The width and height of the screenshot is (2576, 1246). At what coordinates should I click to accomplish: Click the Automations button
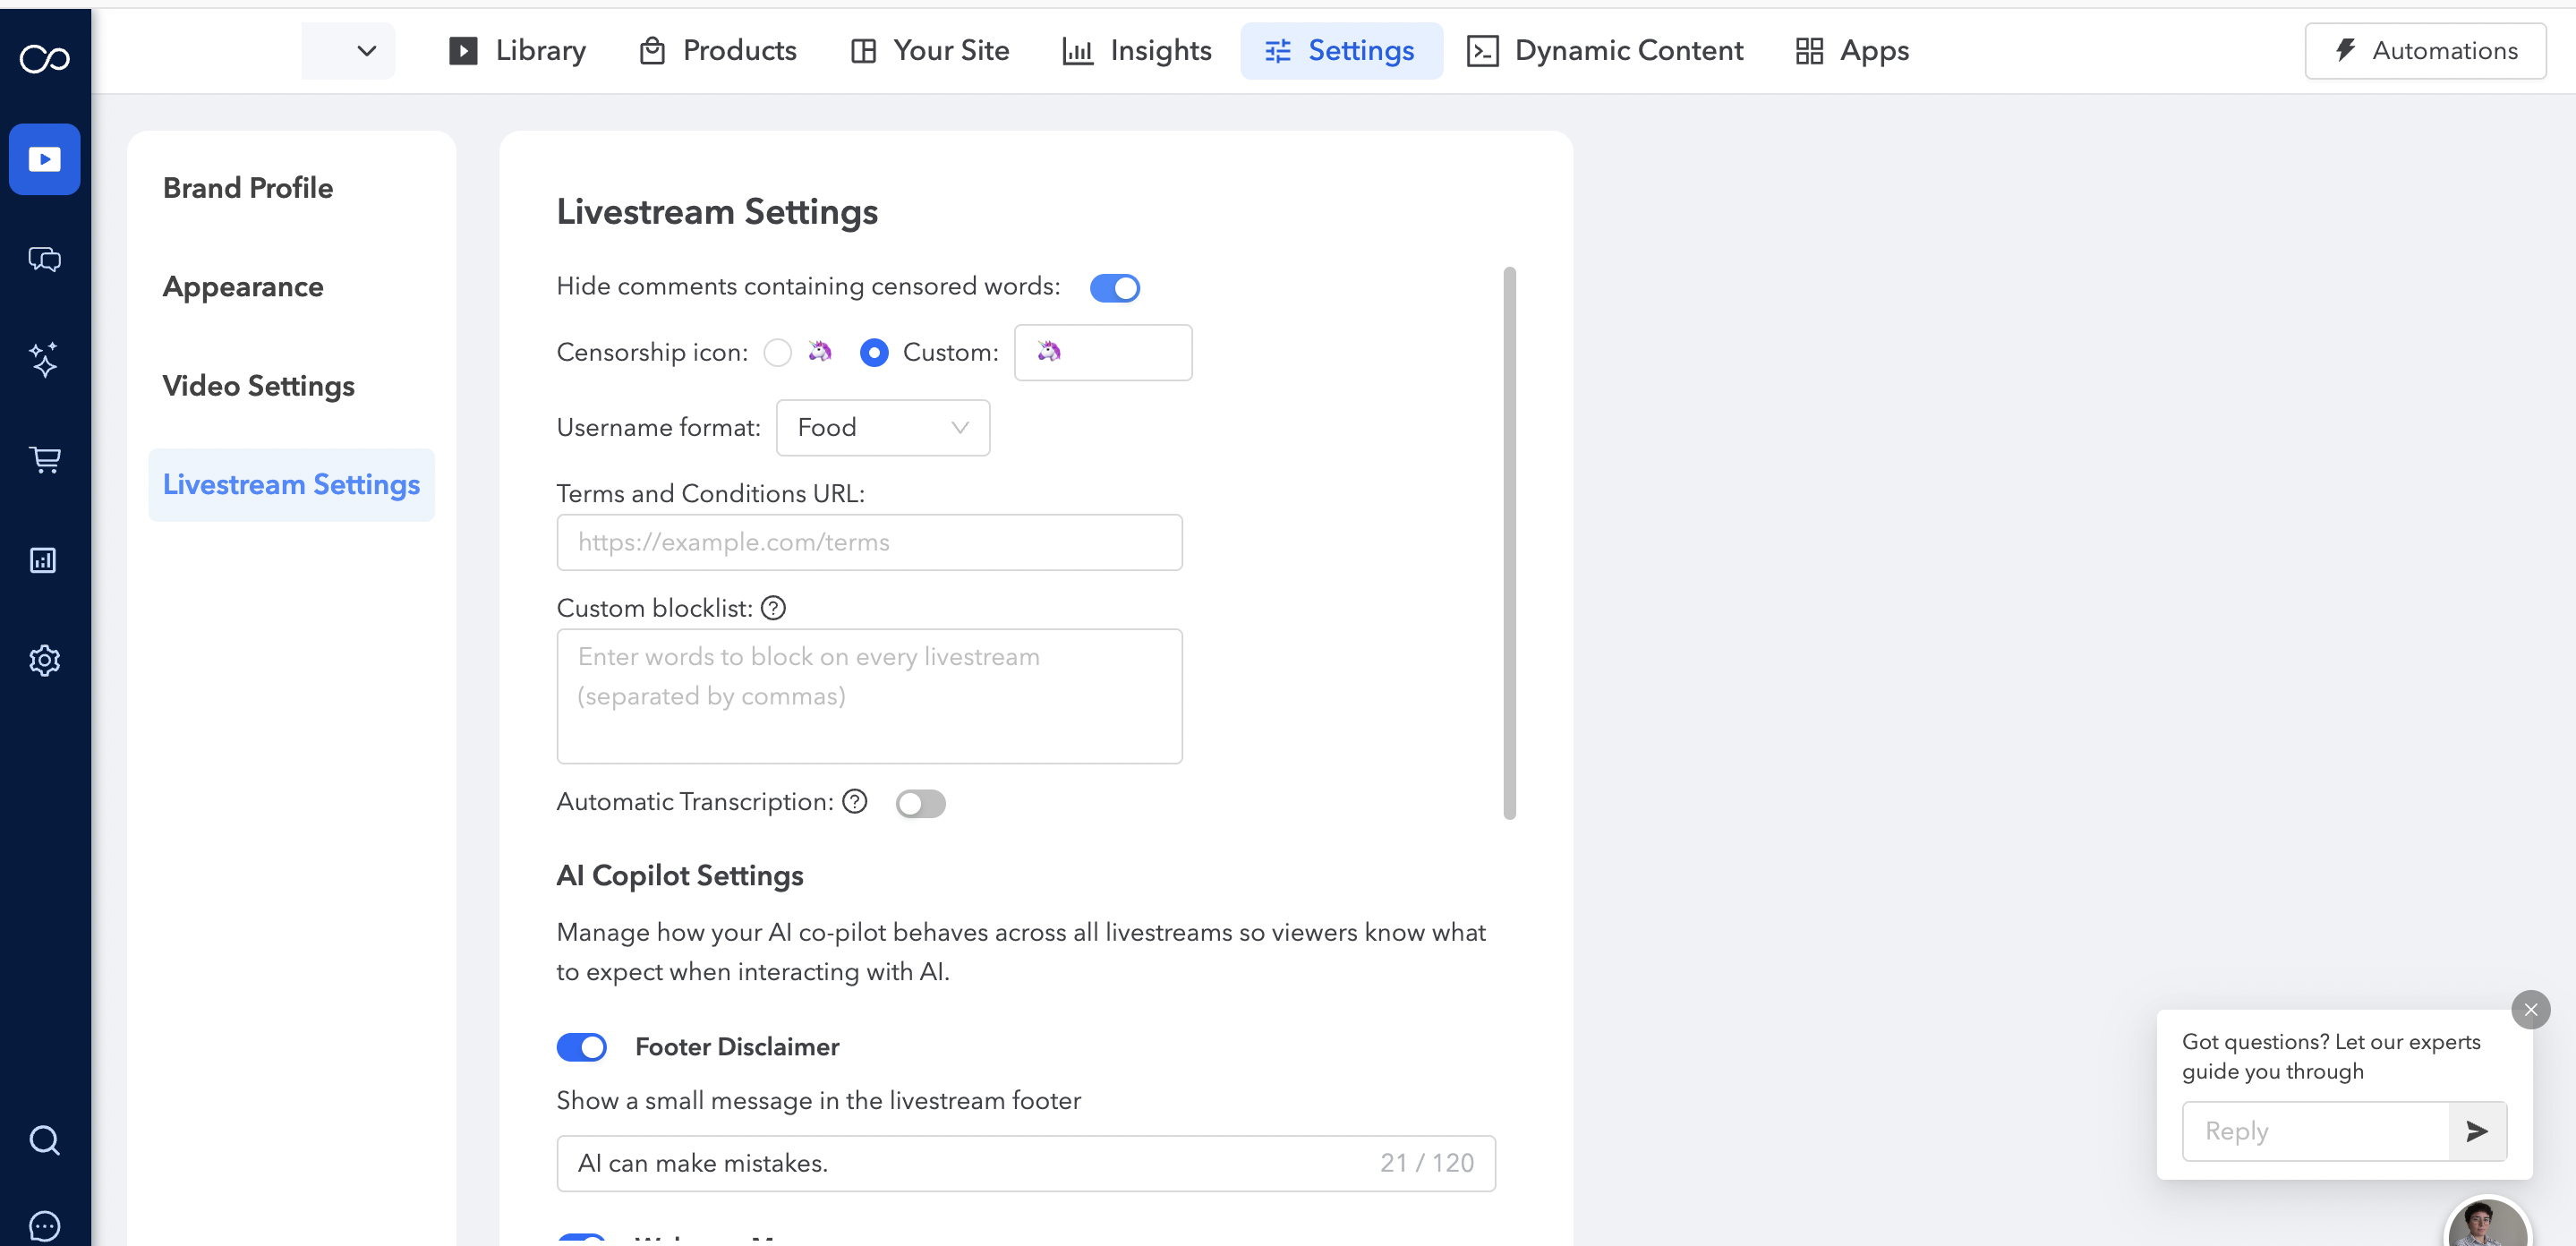(2425, 51)
